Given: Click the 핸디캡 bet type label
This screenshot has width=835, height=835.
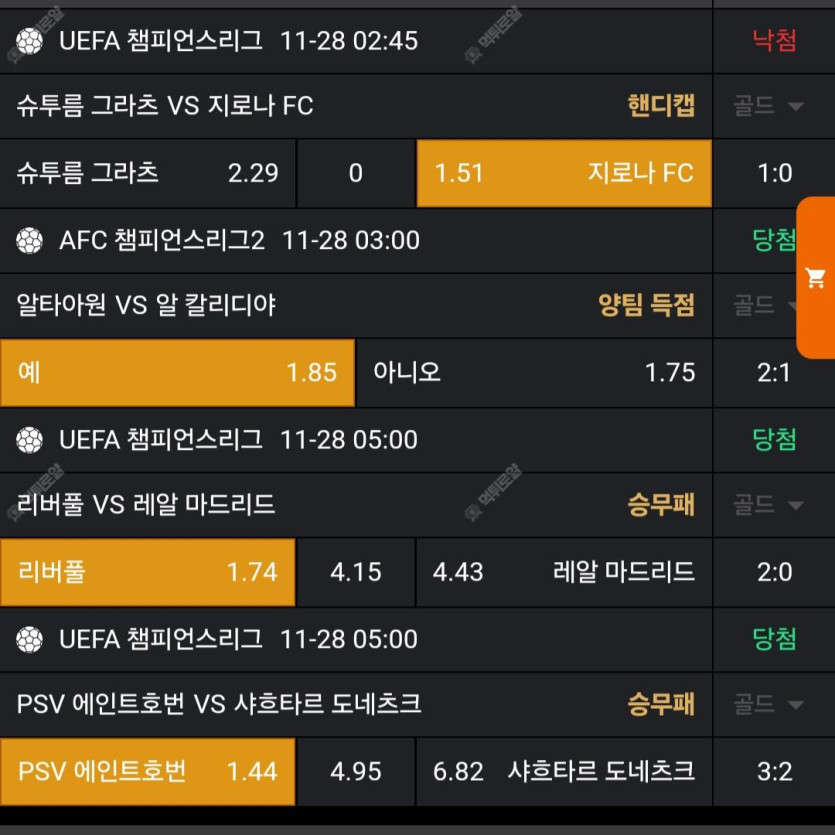Looking at the screenshot, I should [661, 105].
